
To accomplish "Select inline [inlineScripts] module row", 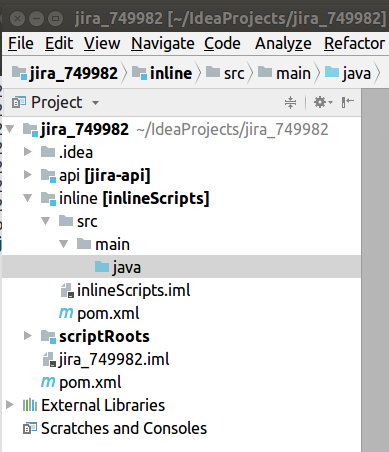I will pyautogui.click(x=181, y=198).
